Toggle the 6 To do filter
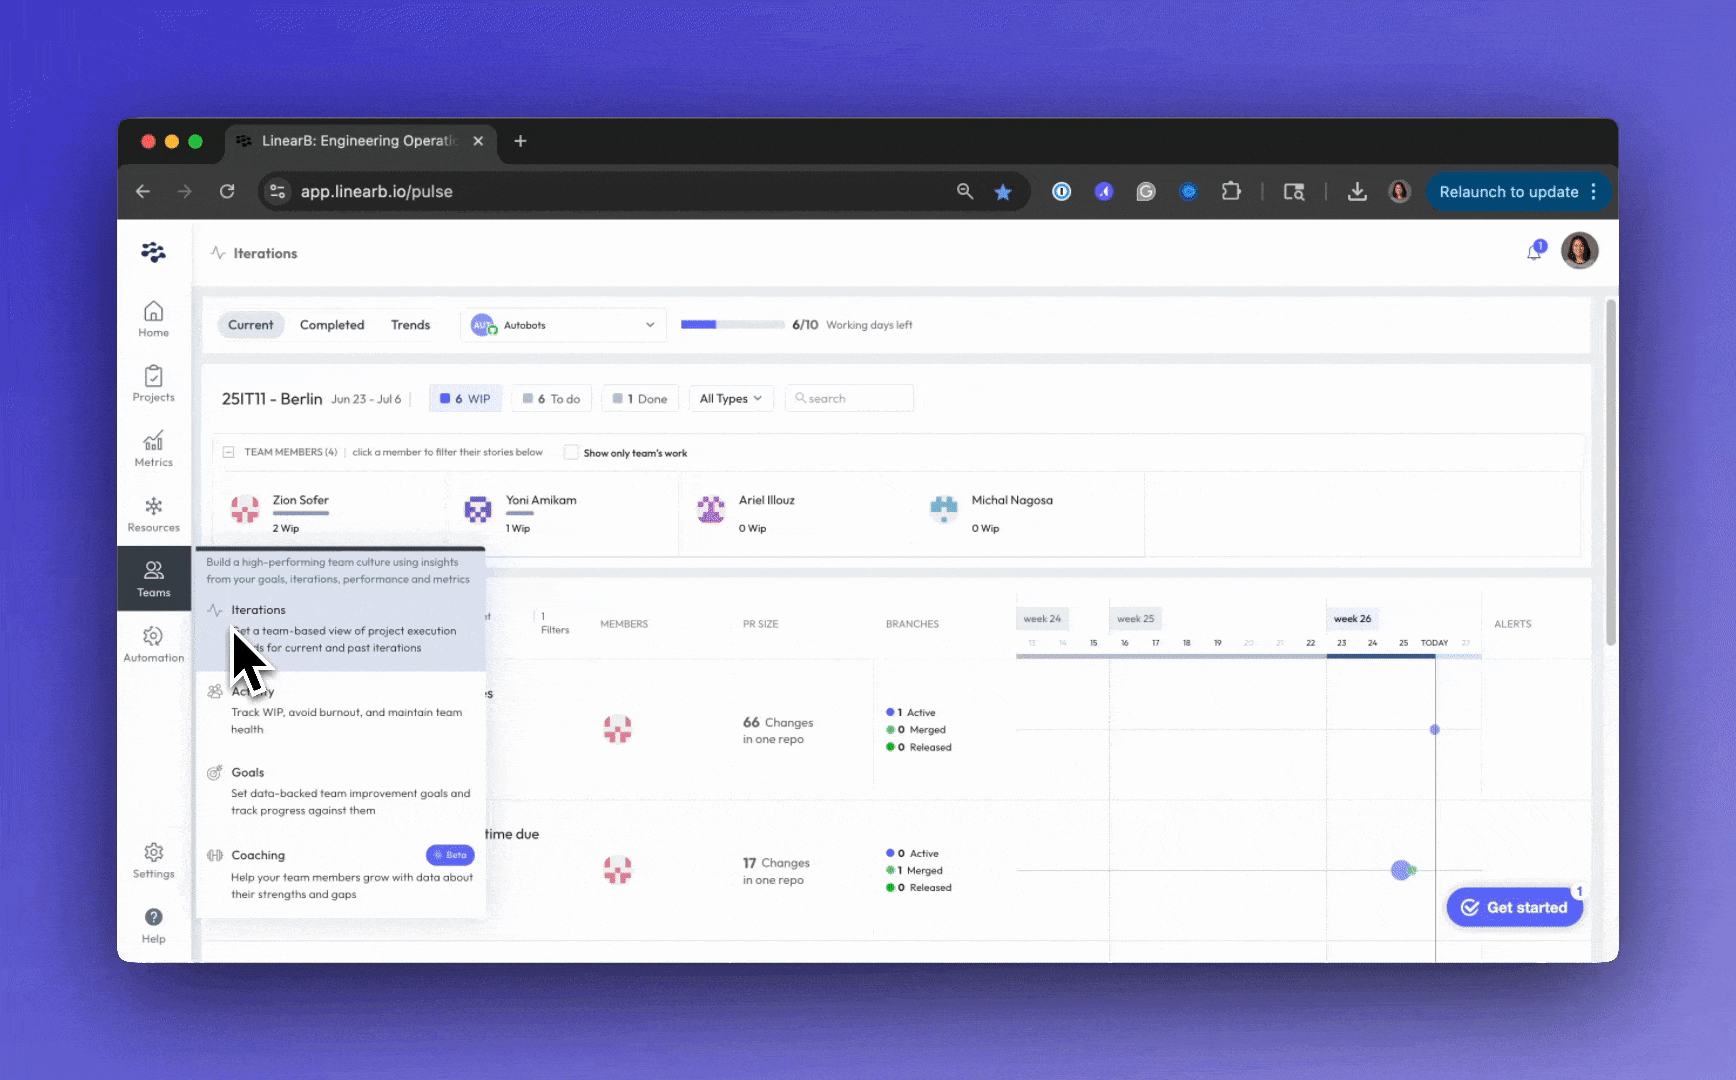The image size is (1736, 1080). [551, 398]
